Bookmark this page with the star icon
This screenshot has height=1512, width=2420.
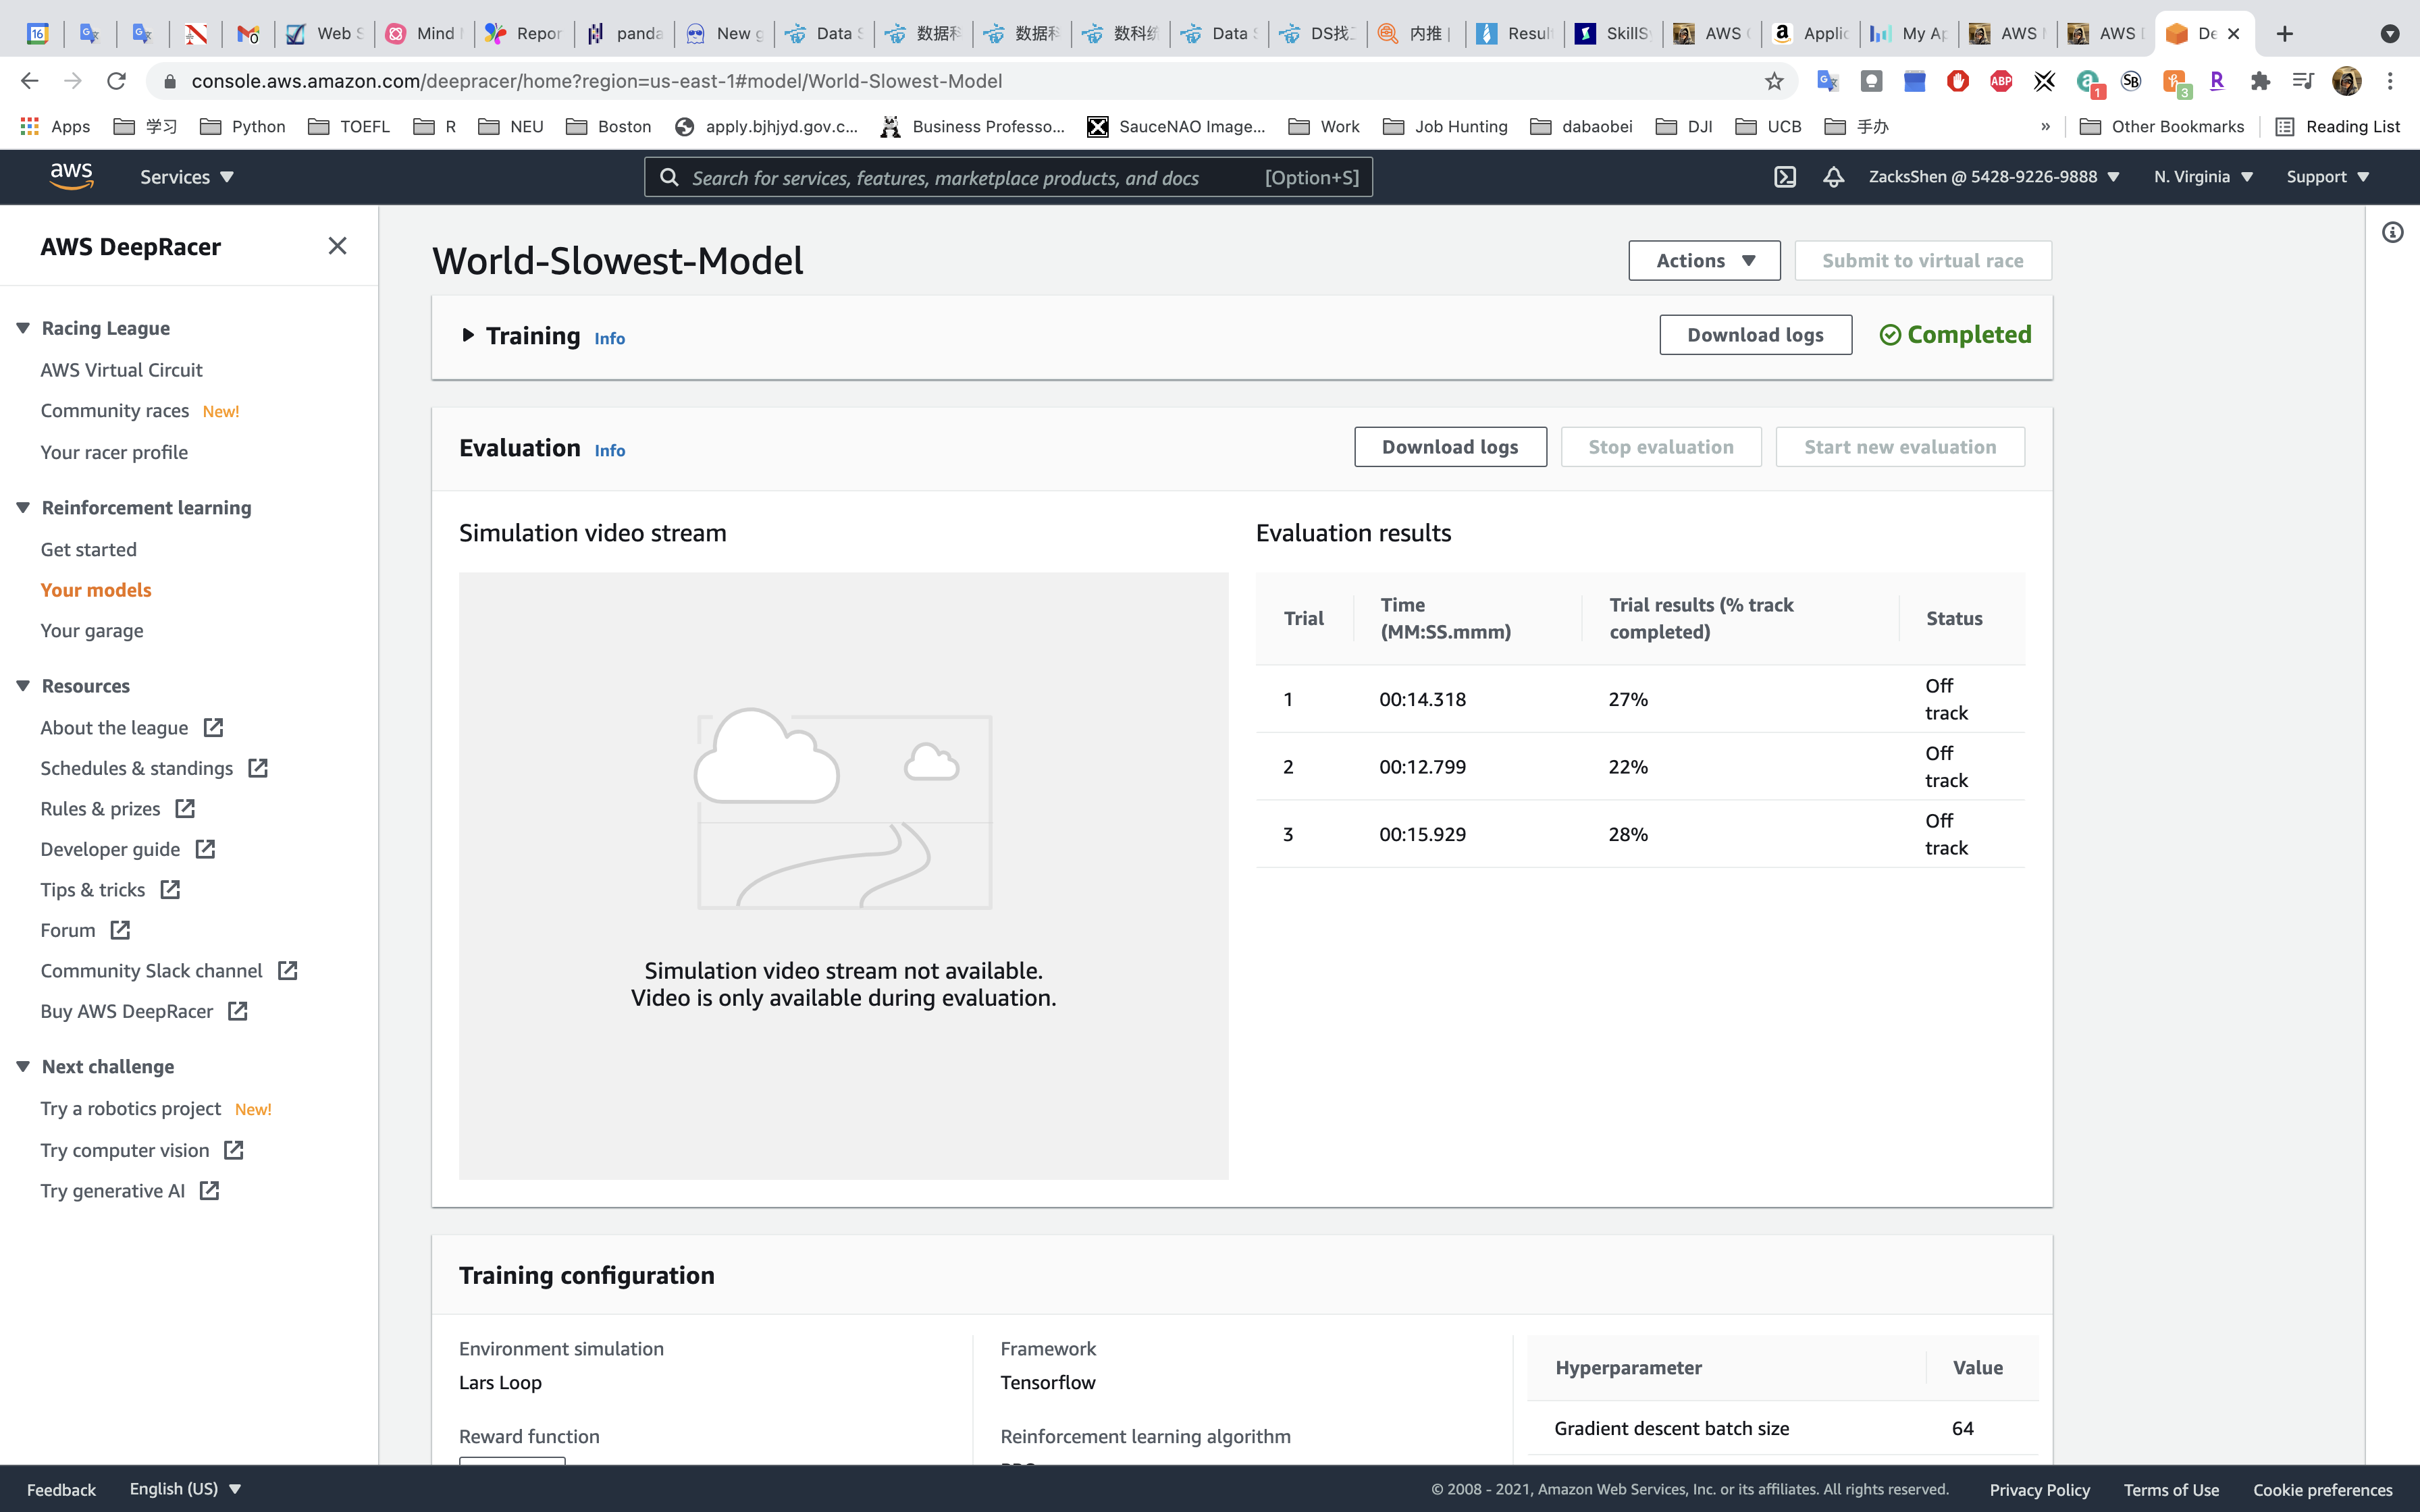1774,81
